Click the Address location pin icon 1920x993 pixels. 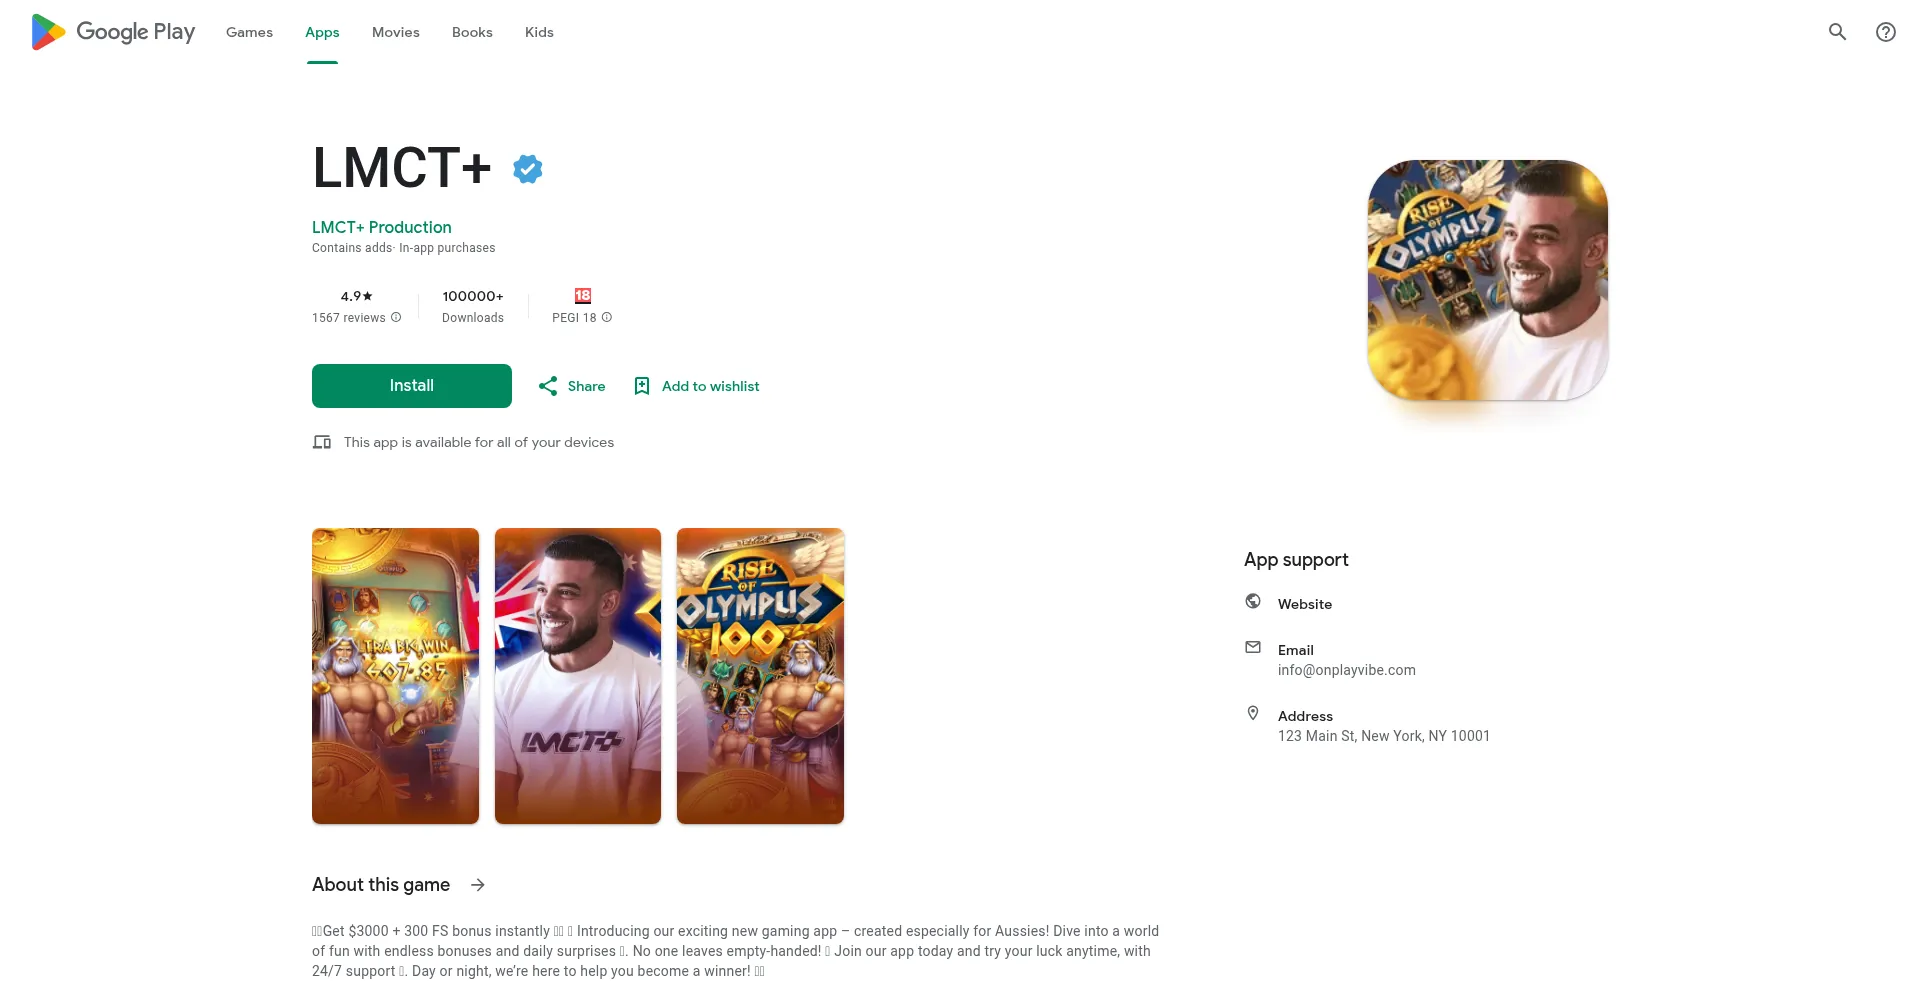pos(1253,713)
